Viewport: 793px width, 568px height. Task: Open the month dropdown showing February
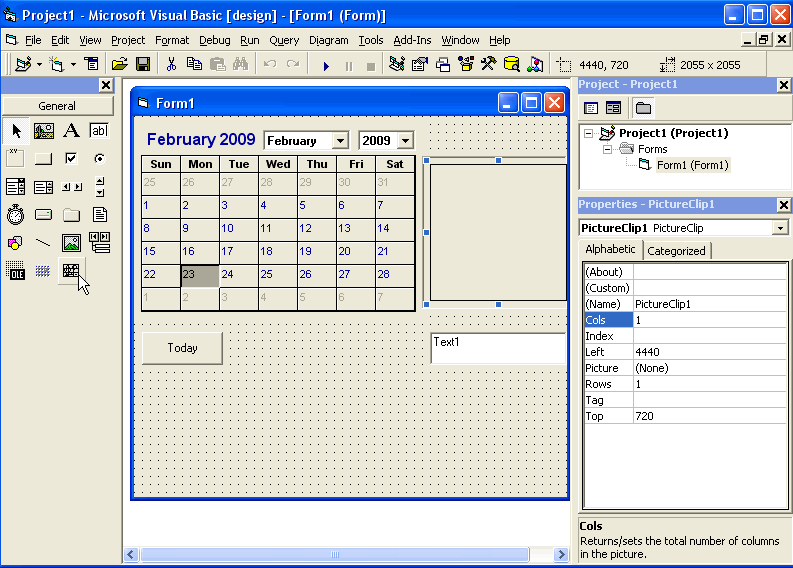341,141
